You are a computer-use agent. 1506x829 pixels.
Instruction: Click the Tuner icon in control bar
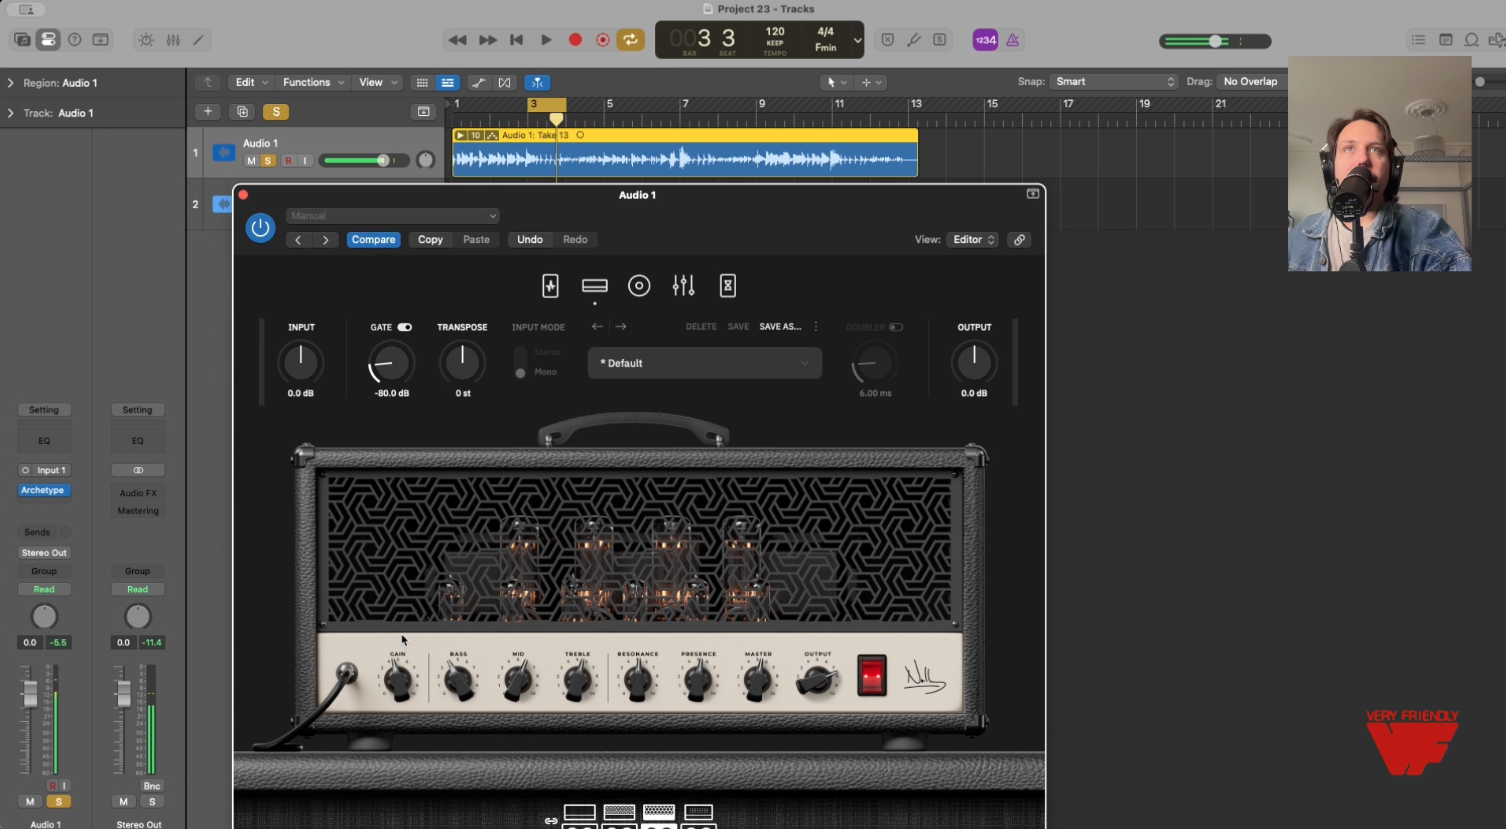pyautogui.click(x=913, y=40)
